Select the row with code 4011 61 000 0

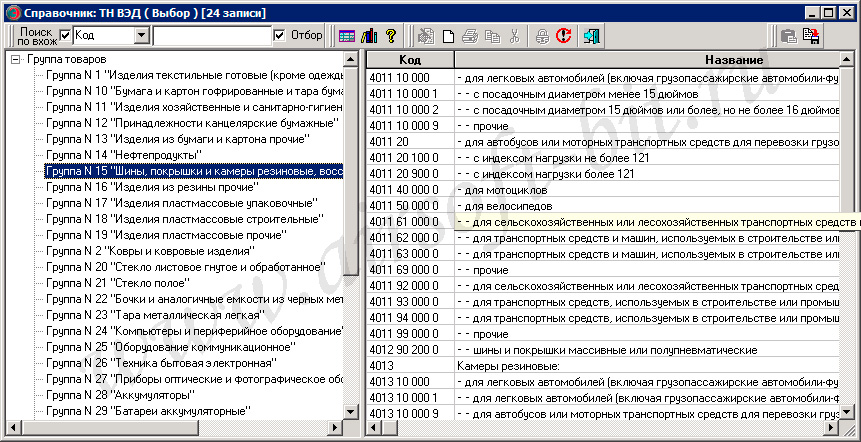[x=603, y=222]
